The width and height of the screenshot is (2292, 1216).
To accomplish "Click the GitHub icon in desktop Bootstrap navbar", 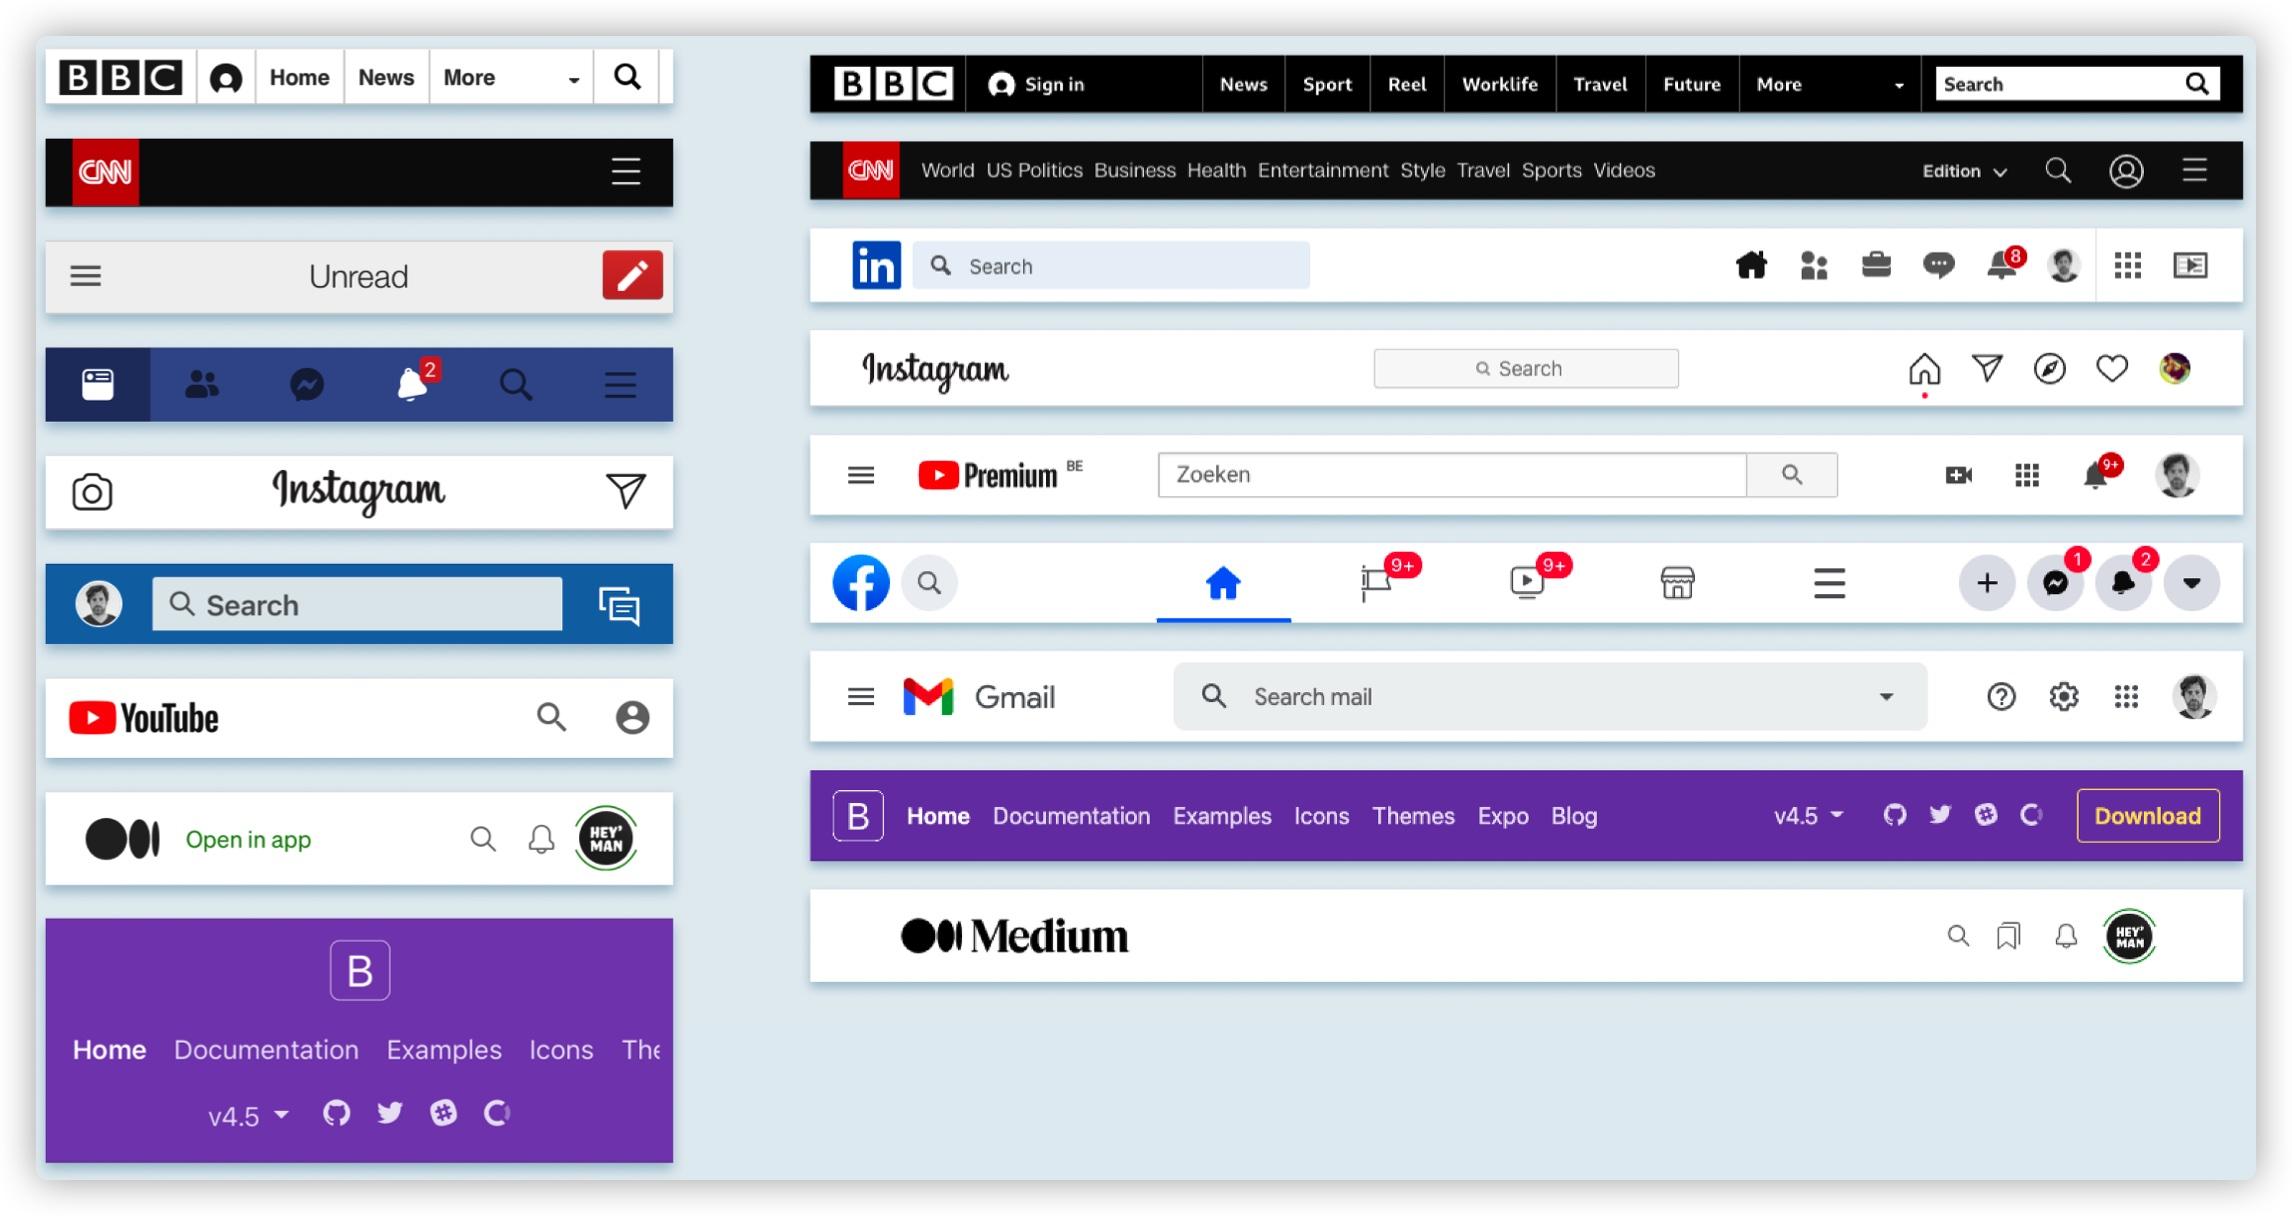I will pyautogui.click(x=1894, y=815).
